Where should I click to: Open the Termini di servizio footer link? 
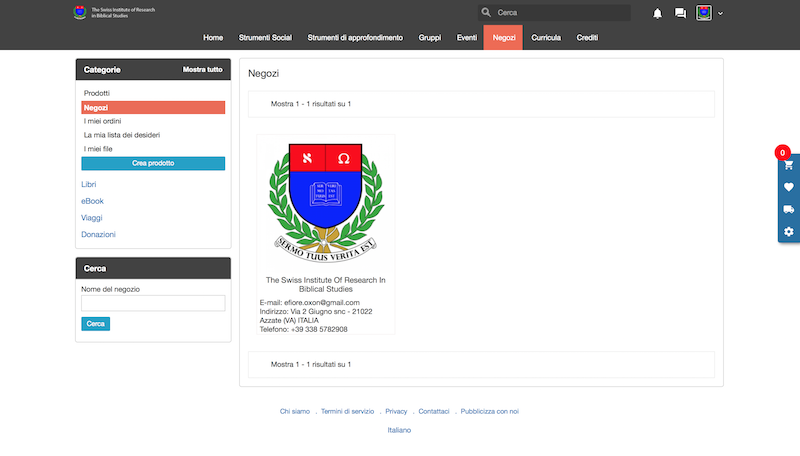click(347, 412)
